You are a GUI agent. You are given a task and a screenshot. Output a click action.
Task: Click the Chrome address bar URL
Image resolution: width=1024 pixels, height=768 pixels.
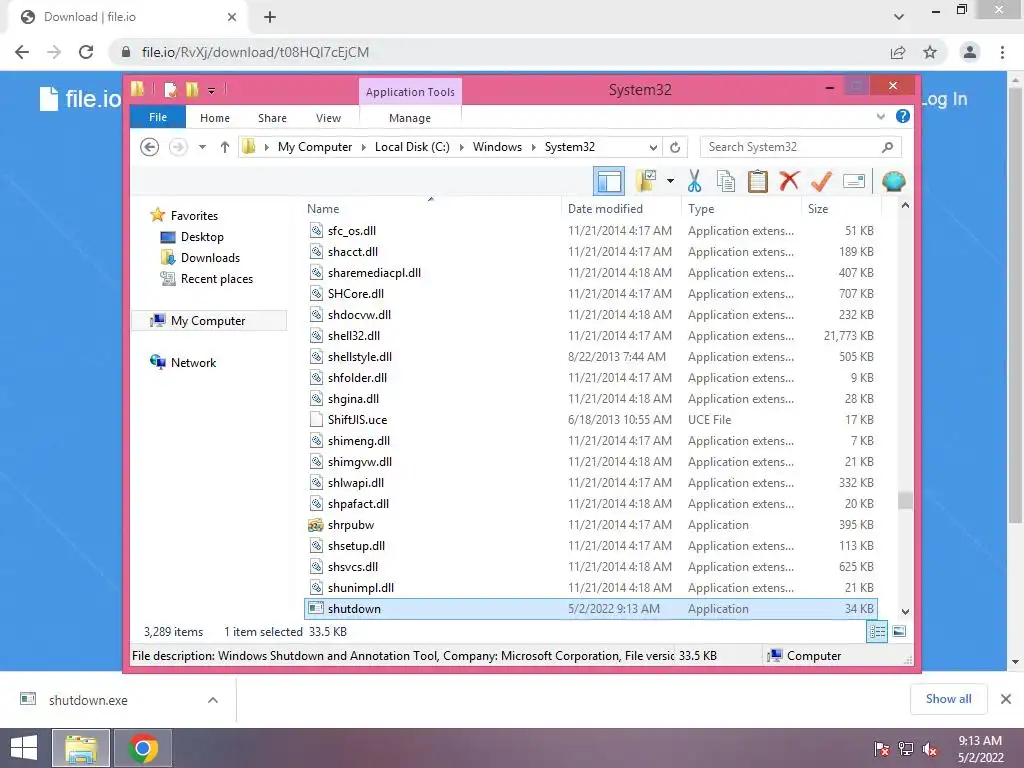click(x=255, y=52)
